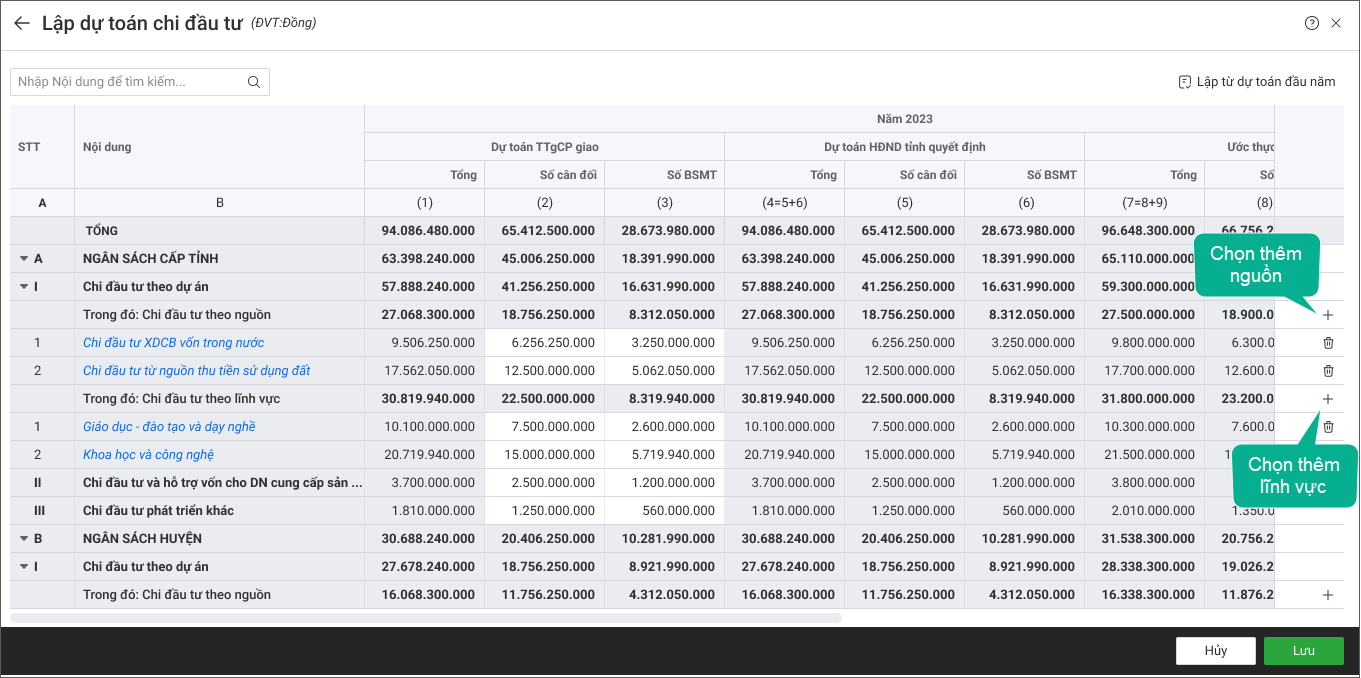This screenshot has width=1361, height=678.
Task: Click Lập từ dự toán đầu năm
Action: click(1257, 82)
